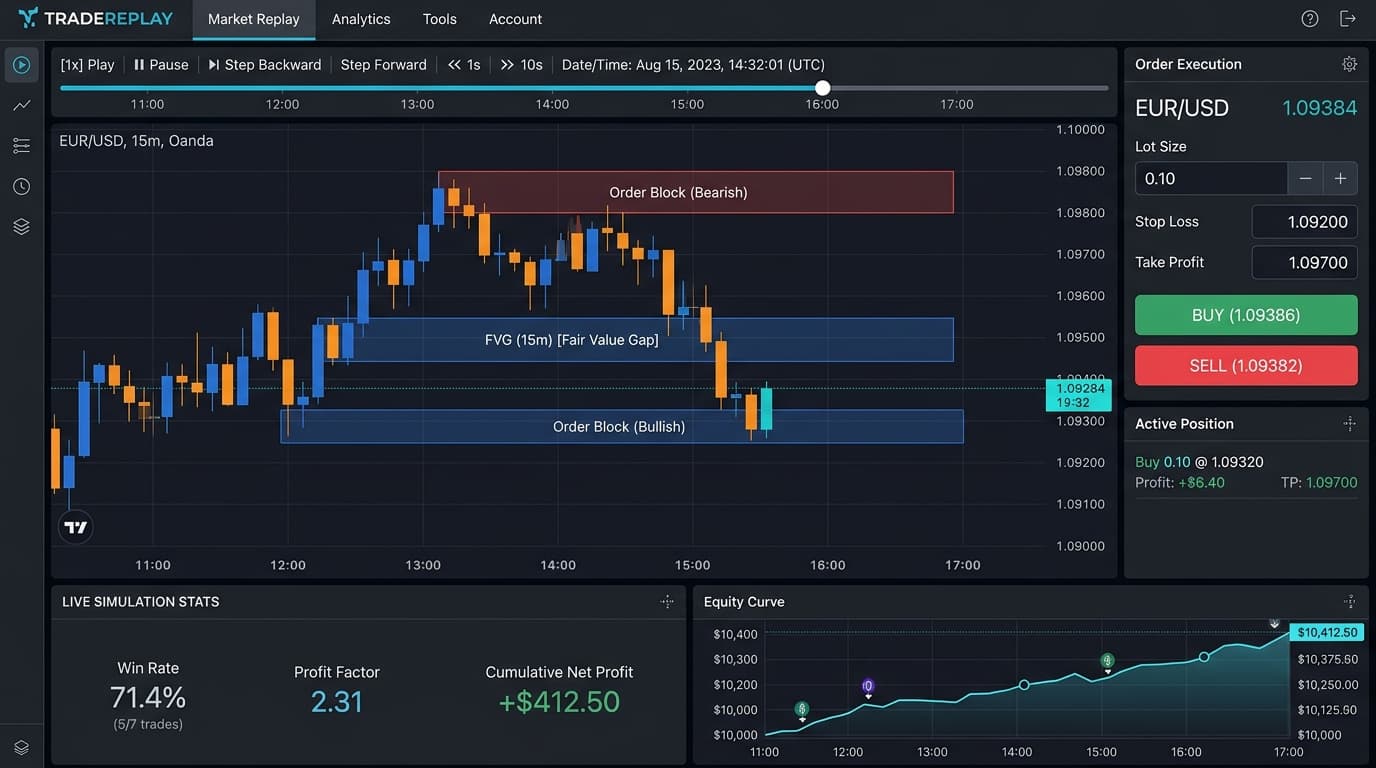Select the FVG (15m) [Fair Value Gap] zone label
Viewport: 1376px width, 768px height.
click(572, 340)
